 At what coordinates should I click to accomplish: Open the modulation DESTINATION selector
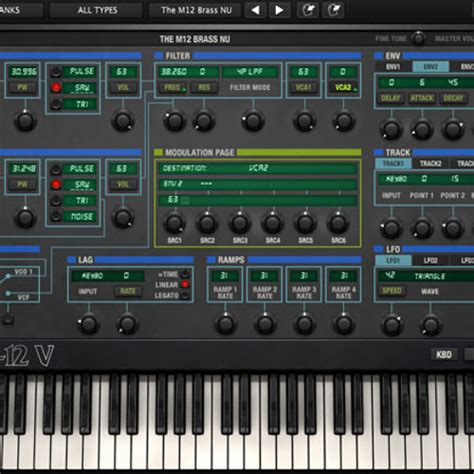point(257,168)
